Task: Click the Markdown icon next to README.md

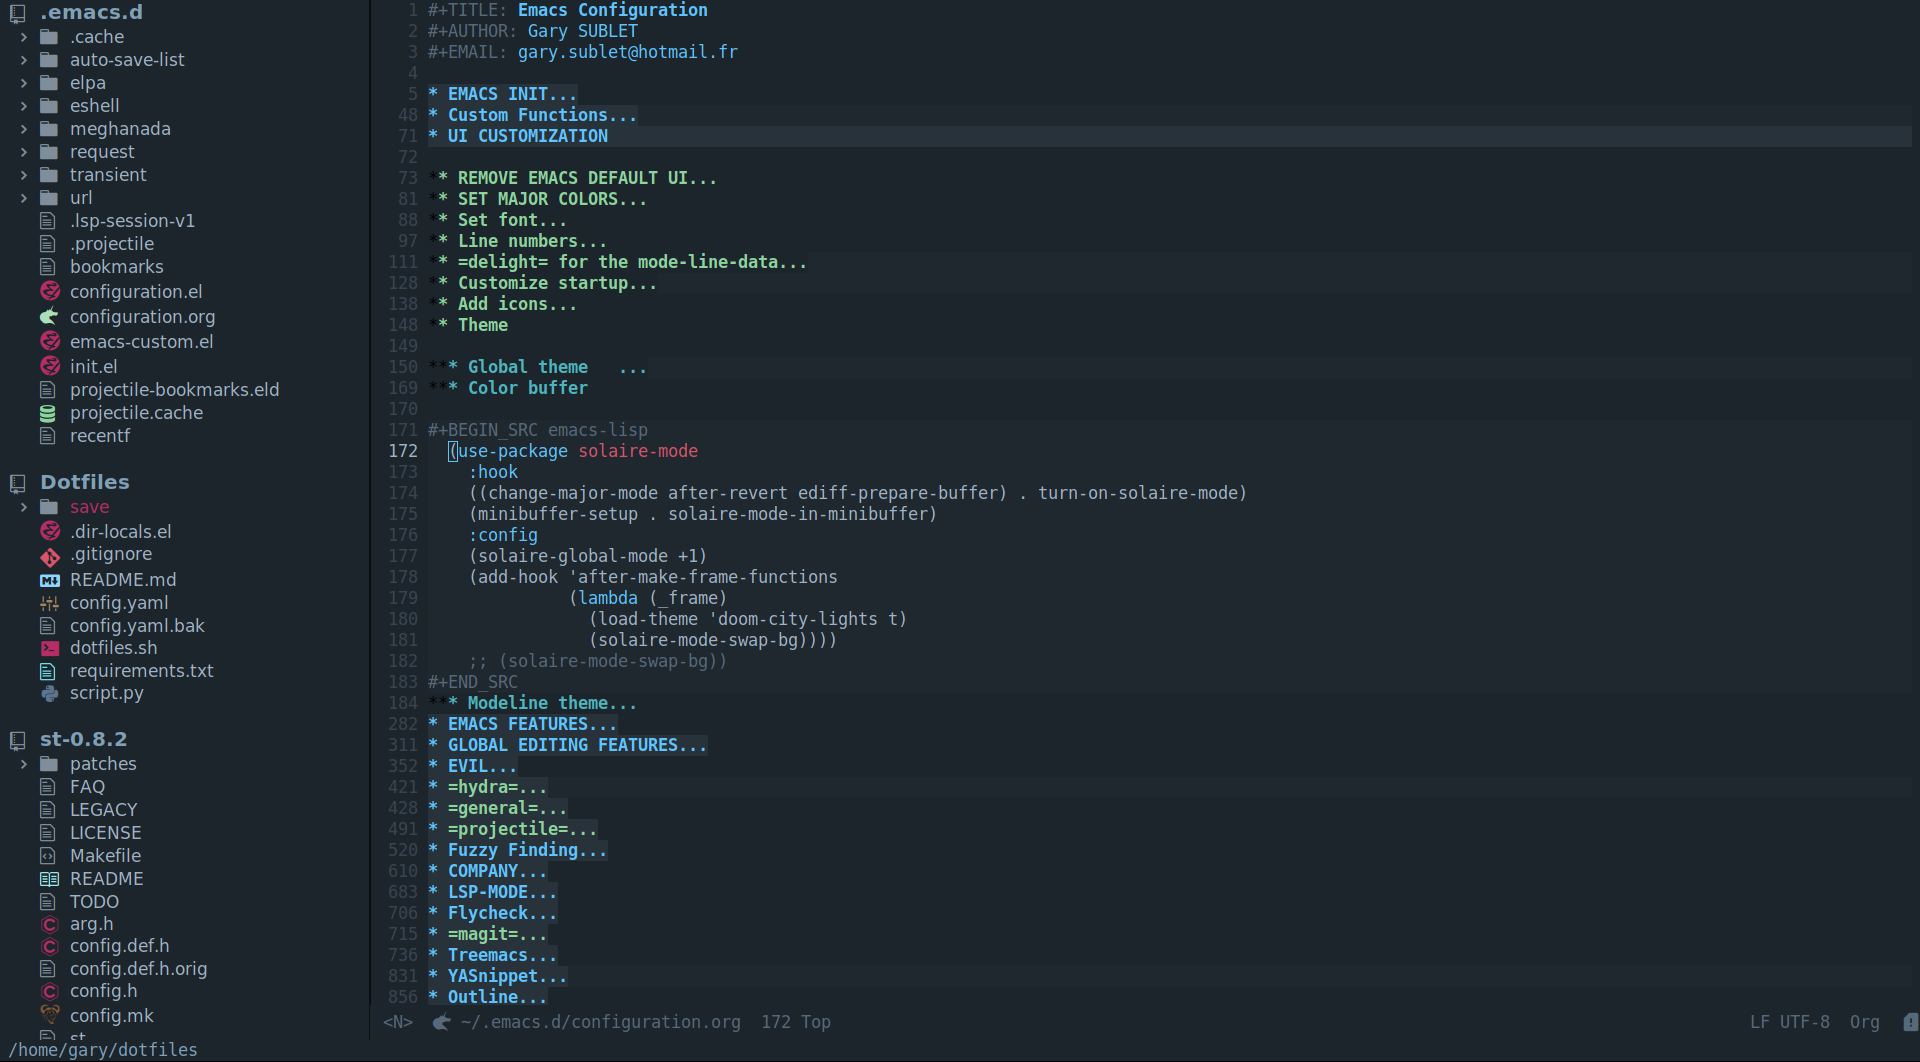Action: (x=50, y=579)
